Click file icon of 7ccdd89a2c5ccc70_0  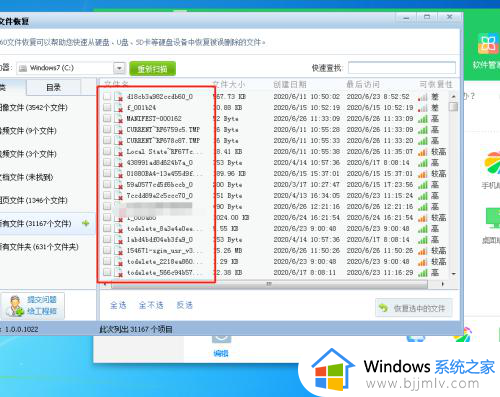tap(118, 196)
